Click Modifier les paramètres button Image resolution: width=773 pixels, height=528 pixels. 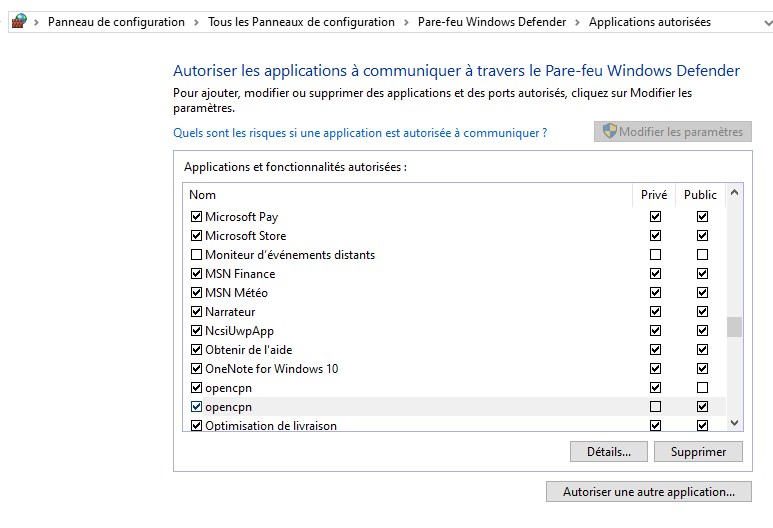(673, 132)
